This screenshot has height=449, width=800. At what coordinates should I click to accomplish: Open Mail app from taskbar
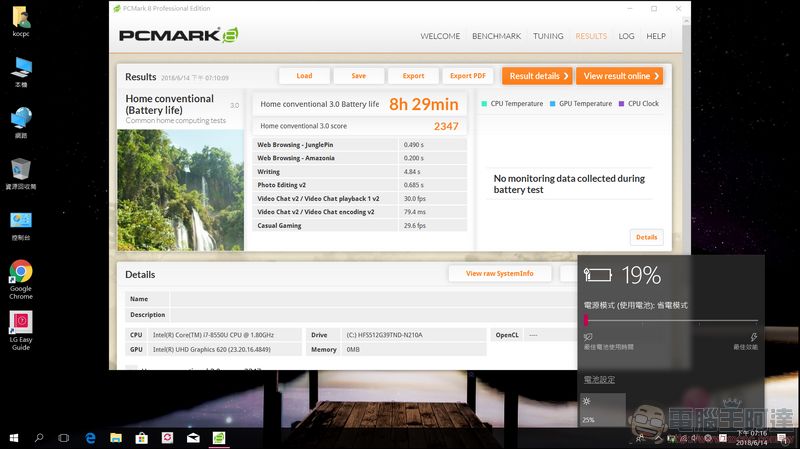(193, 438)
